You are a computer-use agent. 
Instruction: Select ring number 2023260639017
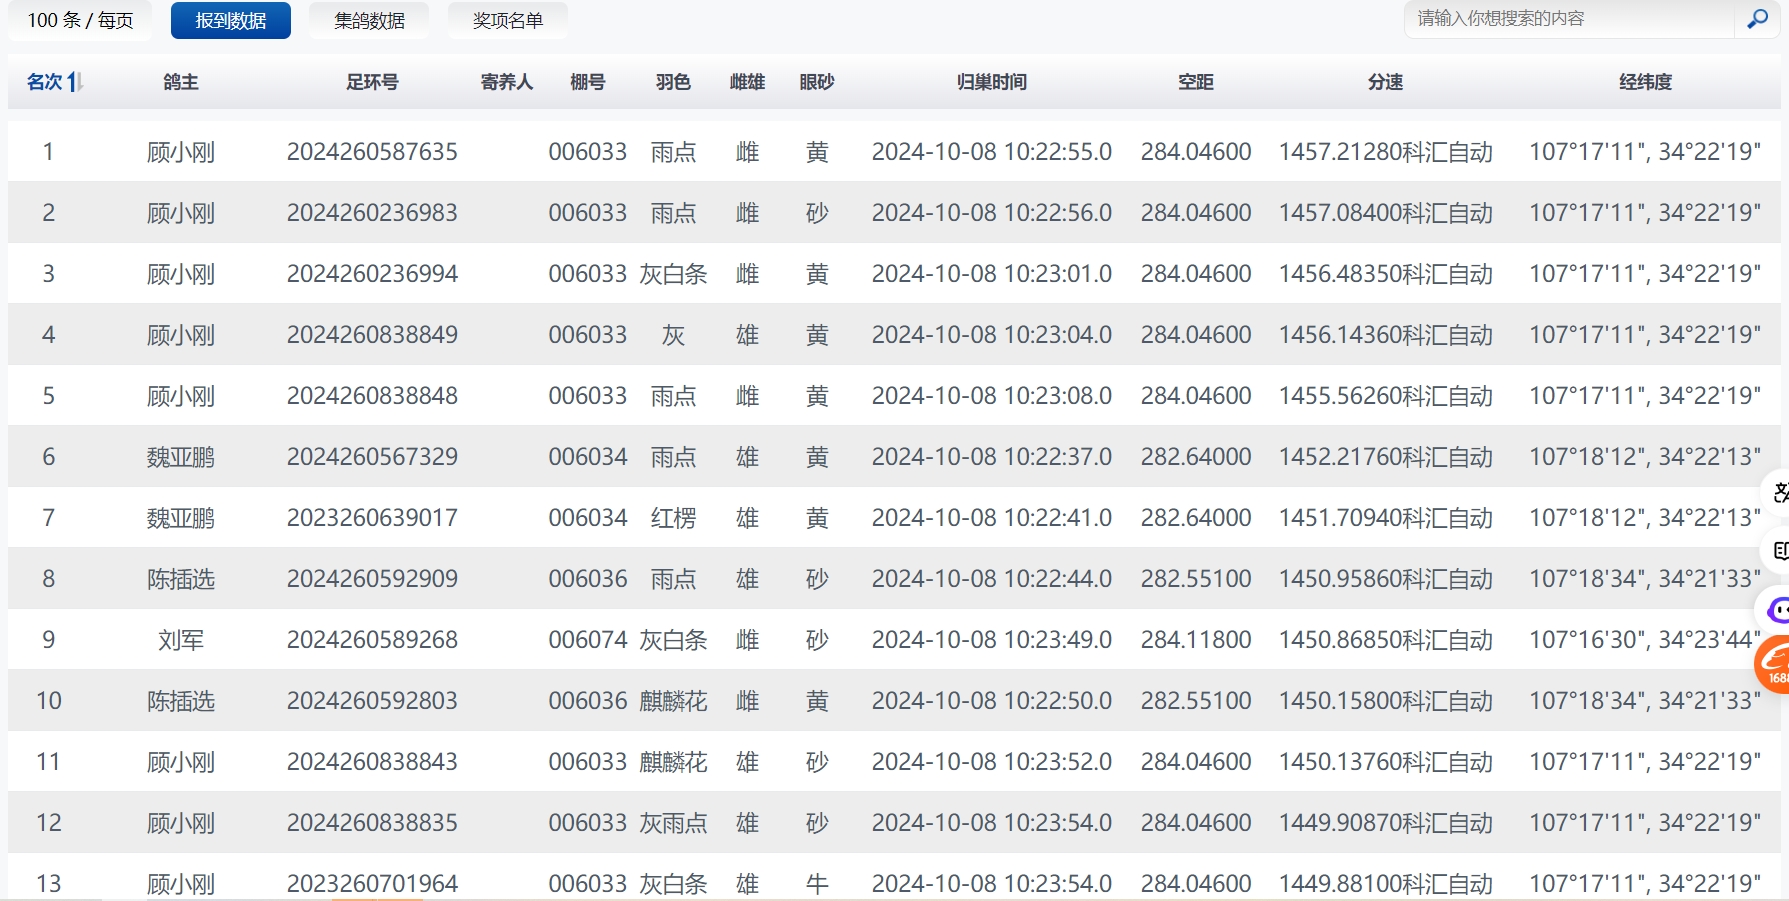[372, 518]
